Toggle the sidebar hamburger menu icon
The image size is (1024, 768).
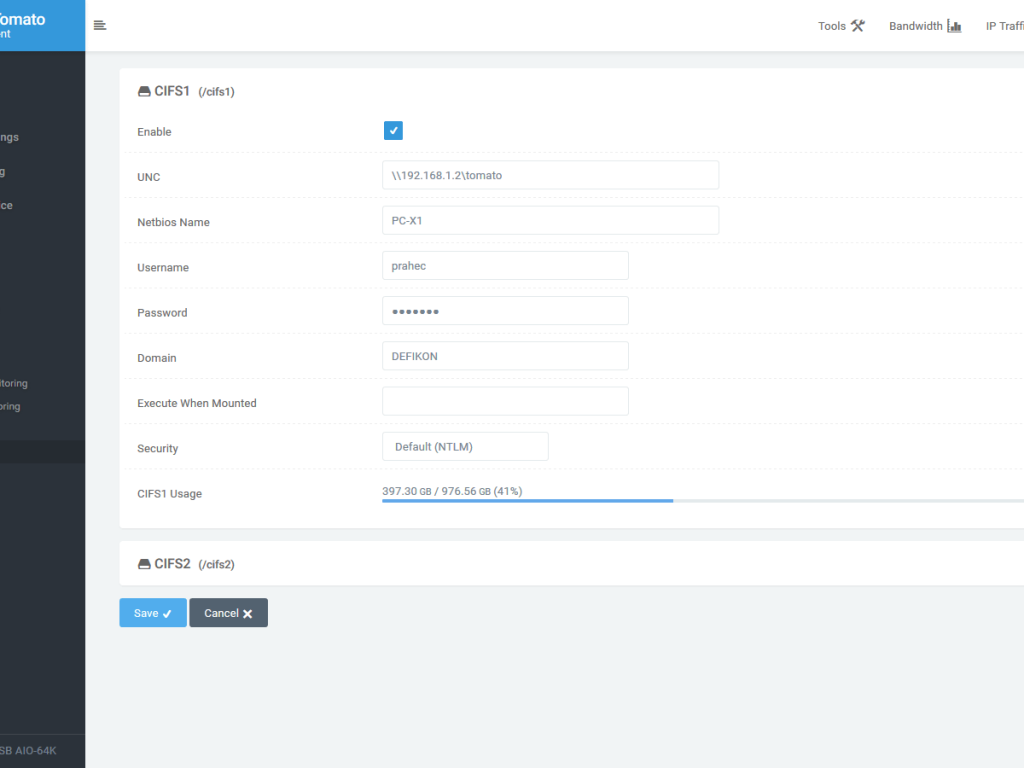100,26
